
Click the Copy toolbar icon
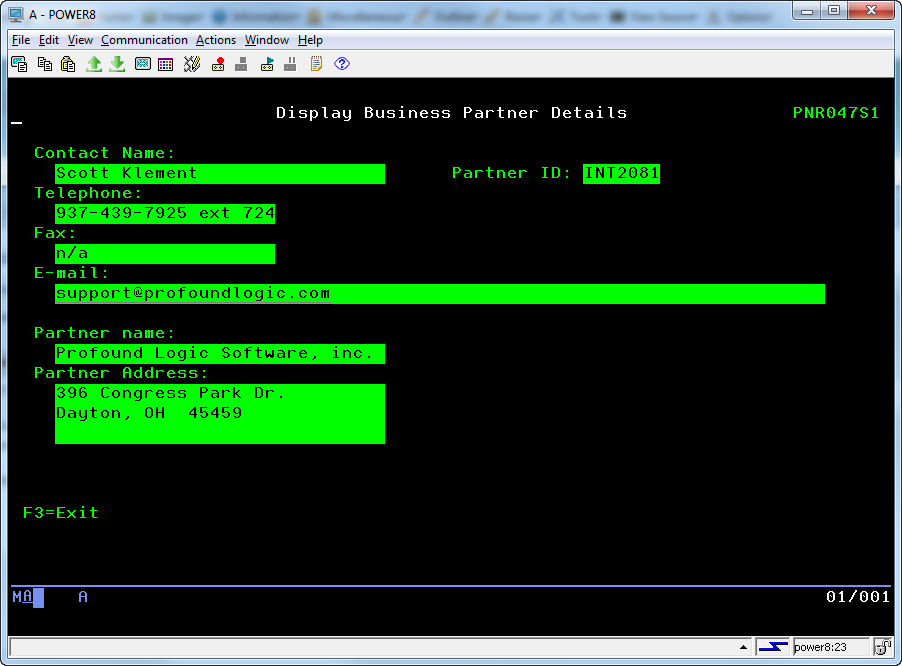point(44,64)
